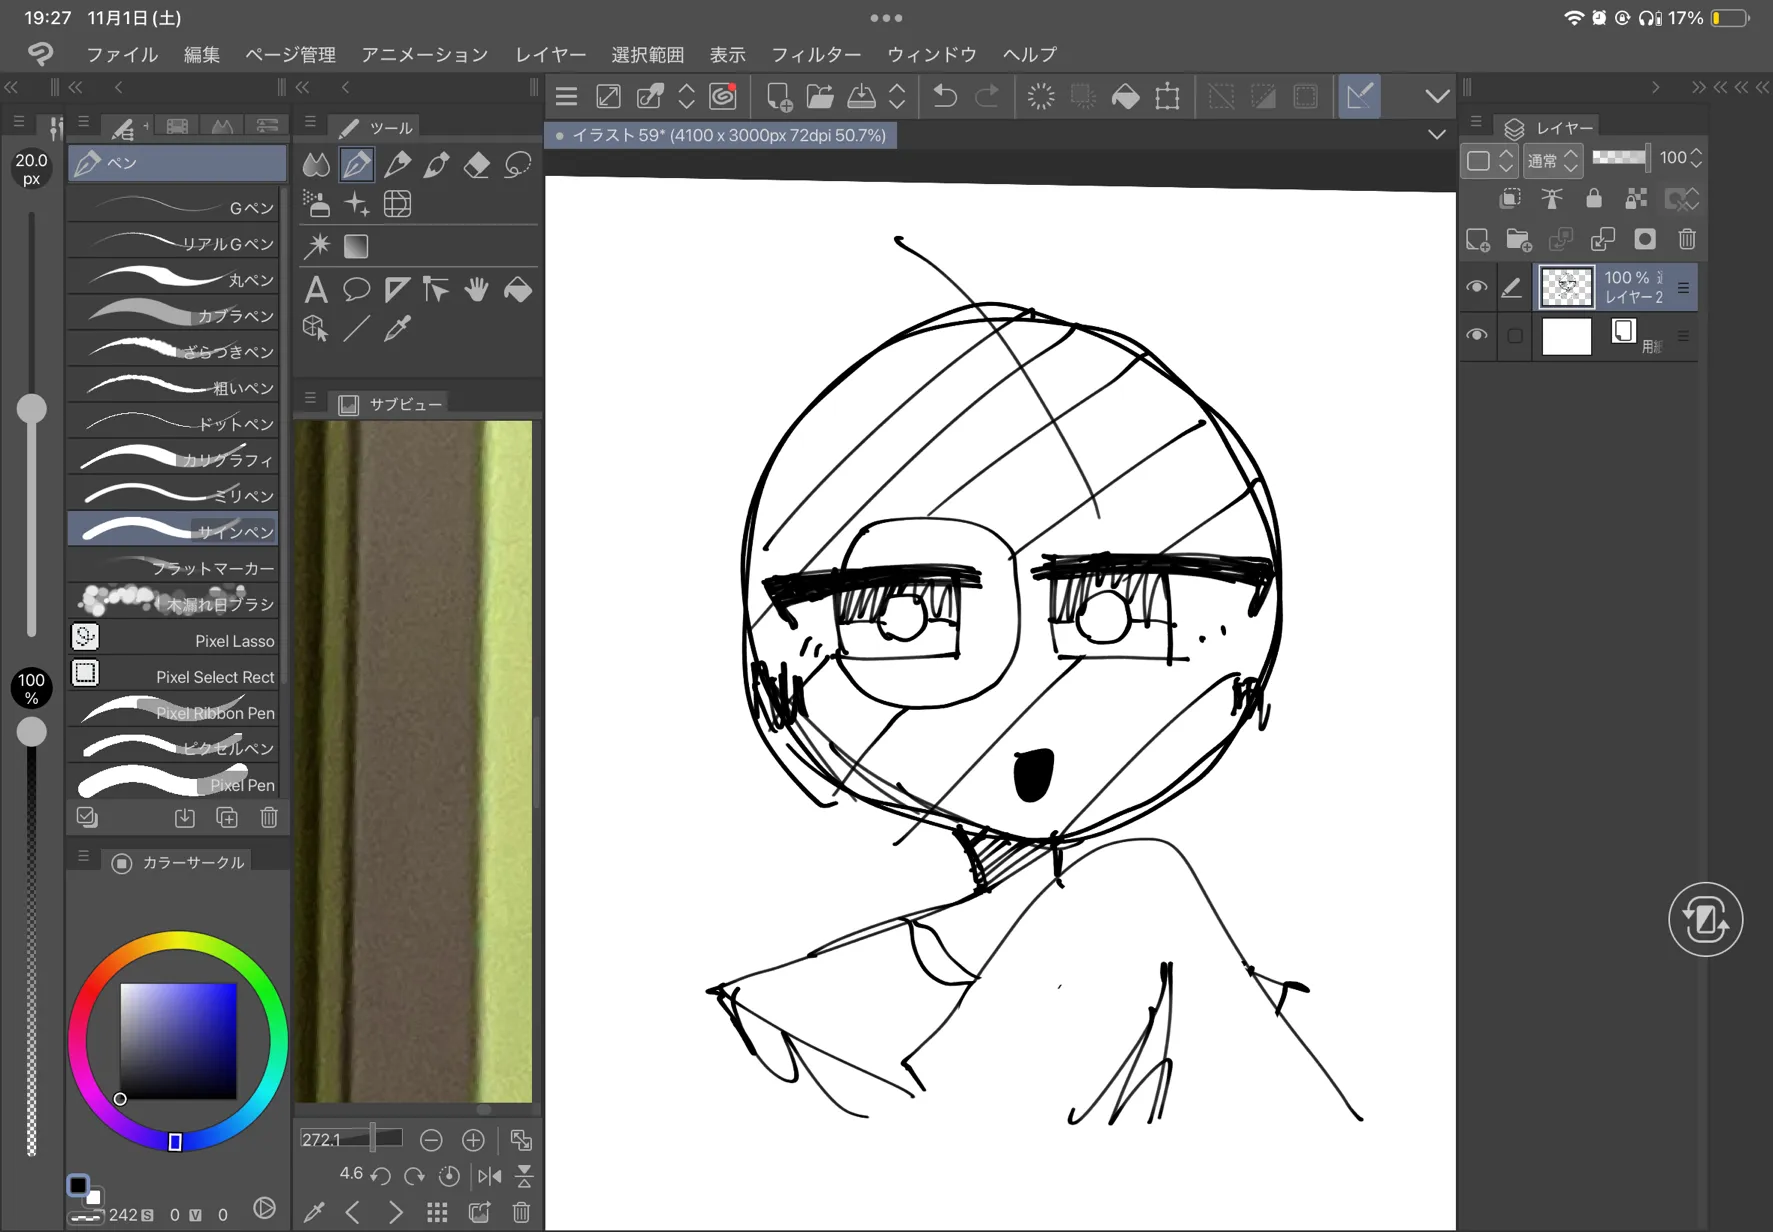Open the フィルター menu

(816, 55)
